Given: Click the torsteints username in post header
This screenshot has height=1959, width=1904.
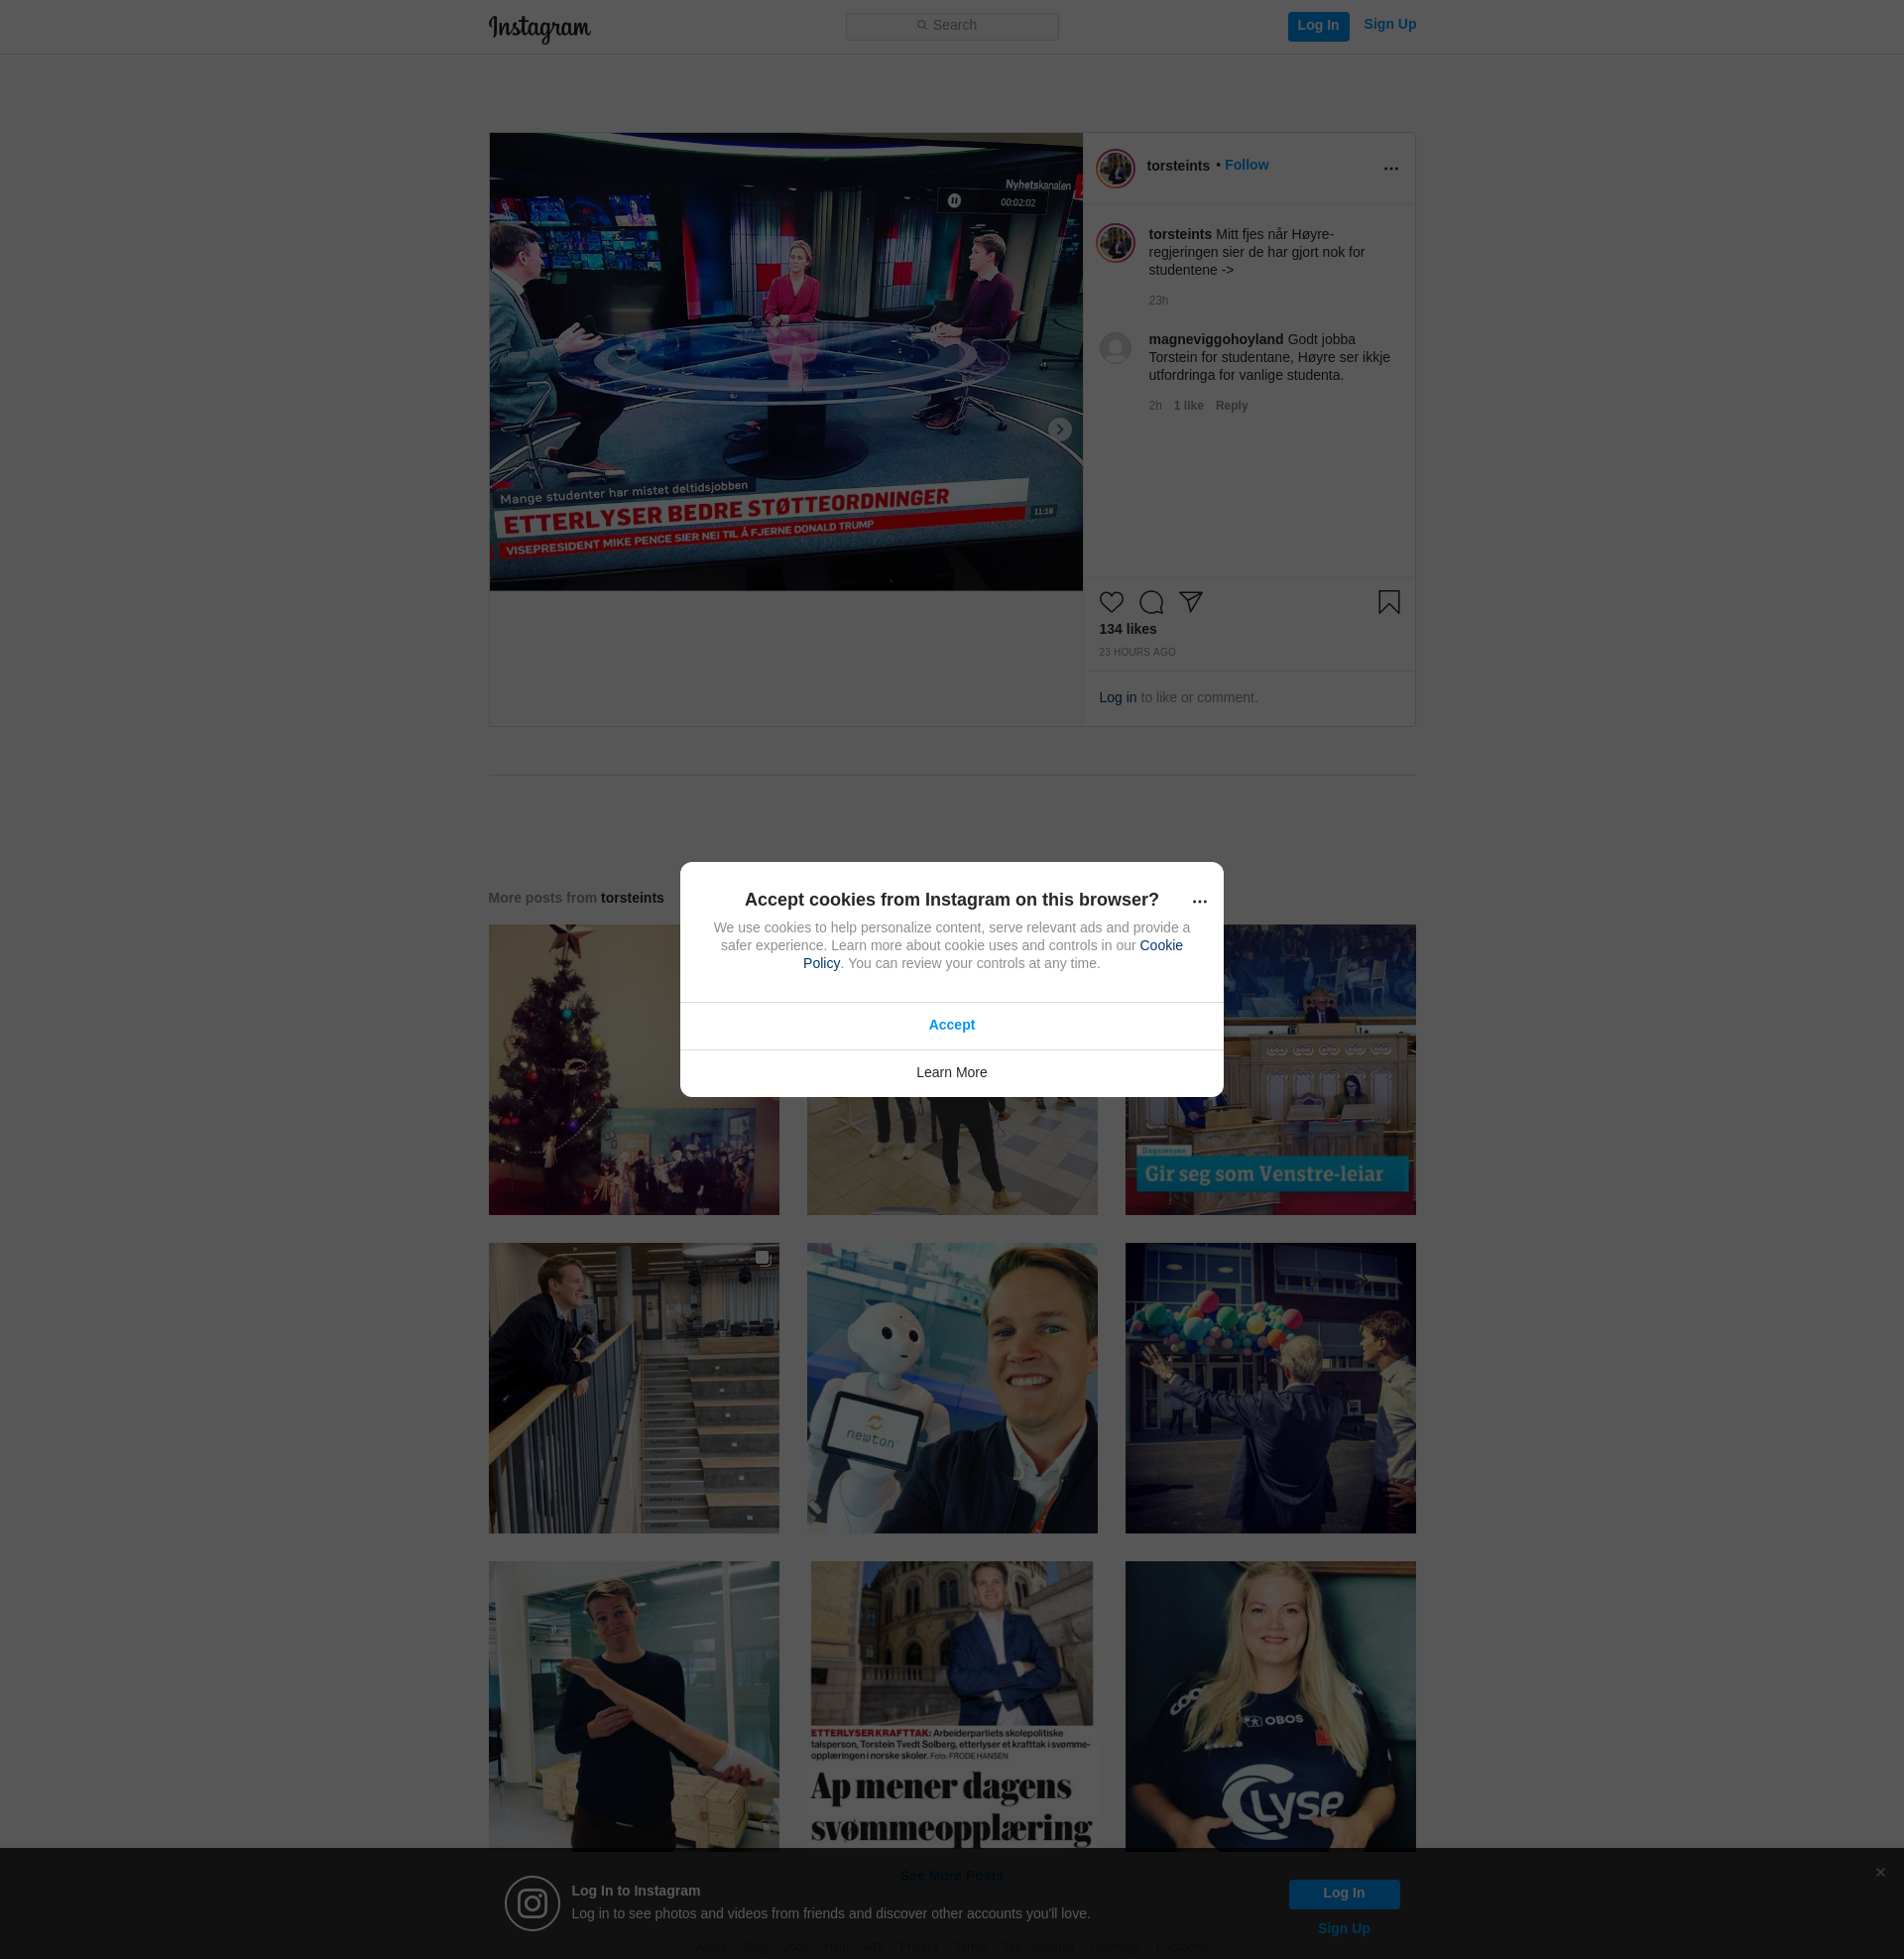Looking at the screenshot, I should 1178,166.
